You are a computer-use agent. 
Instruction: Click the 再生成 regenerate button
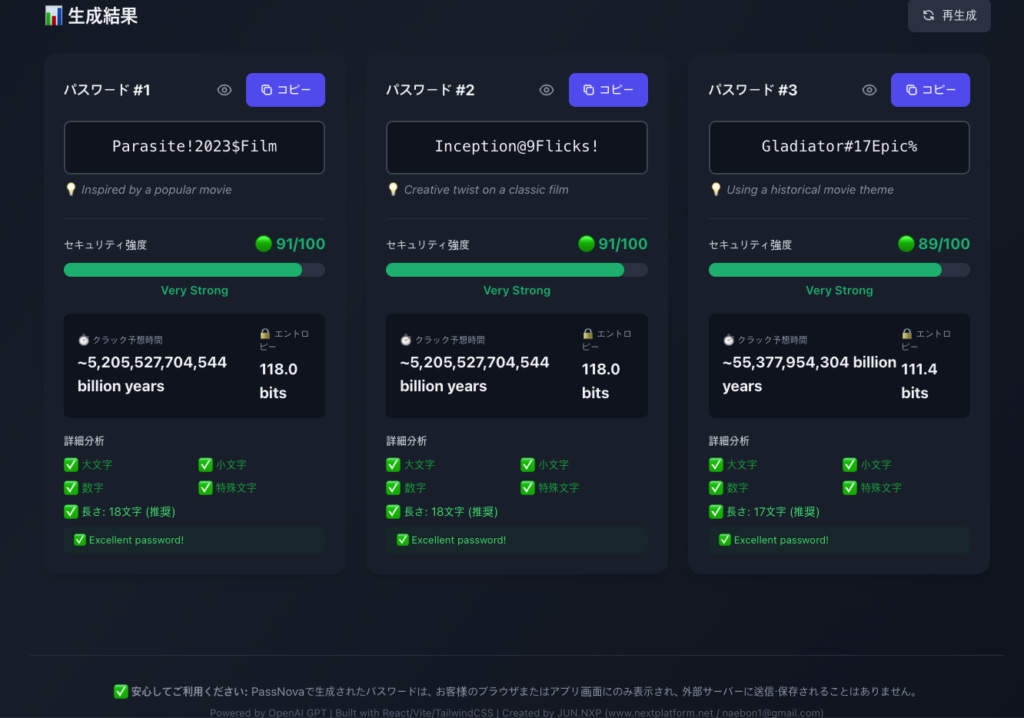tap(948, 15)
